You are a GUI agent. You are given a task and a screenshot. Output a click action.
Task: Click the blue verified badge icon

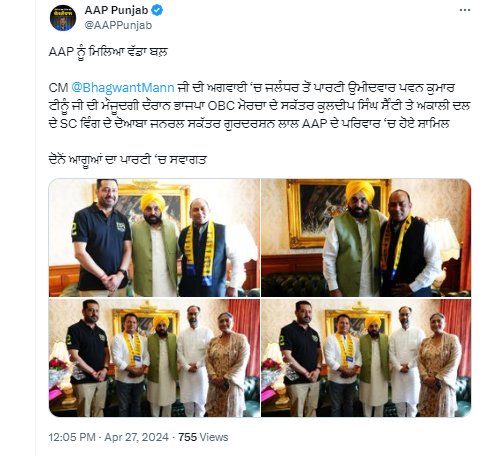(x=157, y=10)
